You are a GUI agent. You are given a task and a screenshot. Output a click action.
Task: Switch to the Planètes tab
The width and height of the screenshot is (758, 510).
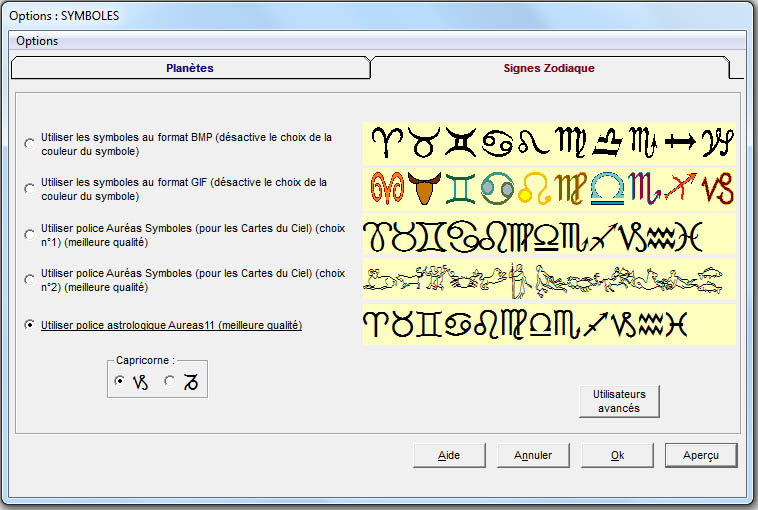pos(190,68)
